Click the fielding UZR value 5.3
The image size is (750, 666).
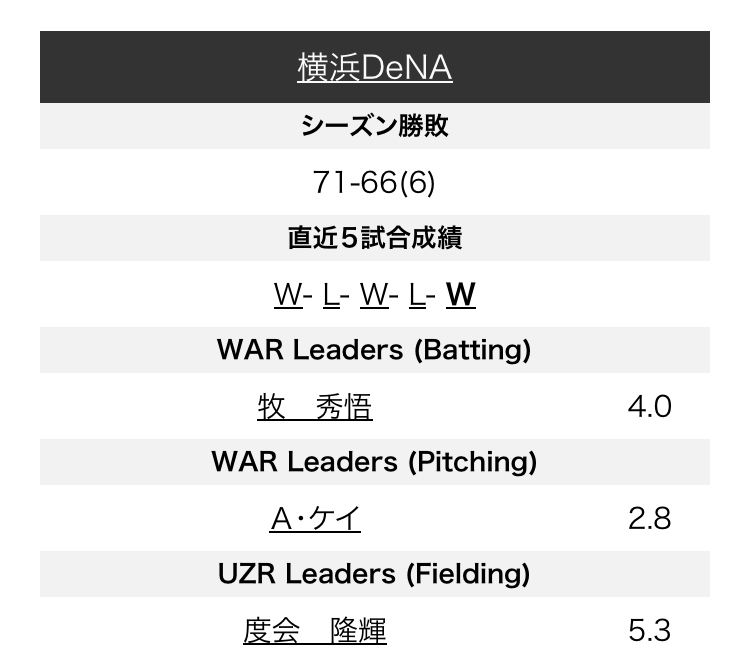[650, 631]
